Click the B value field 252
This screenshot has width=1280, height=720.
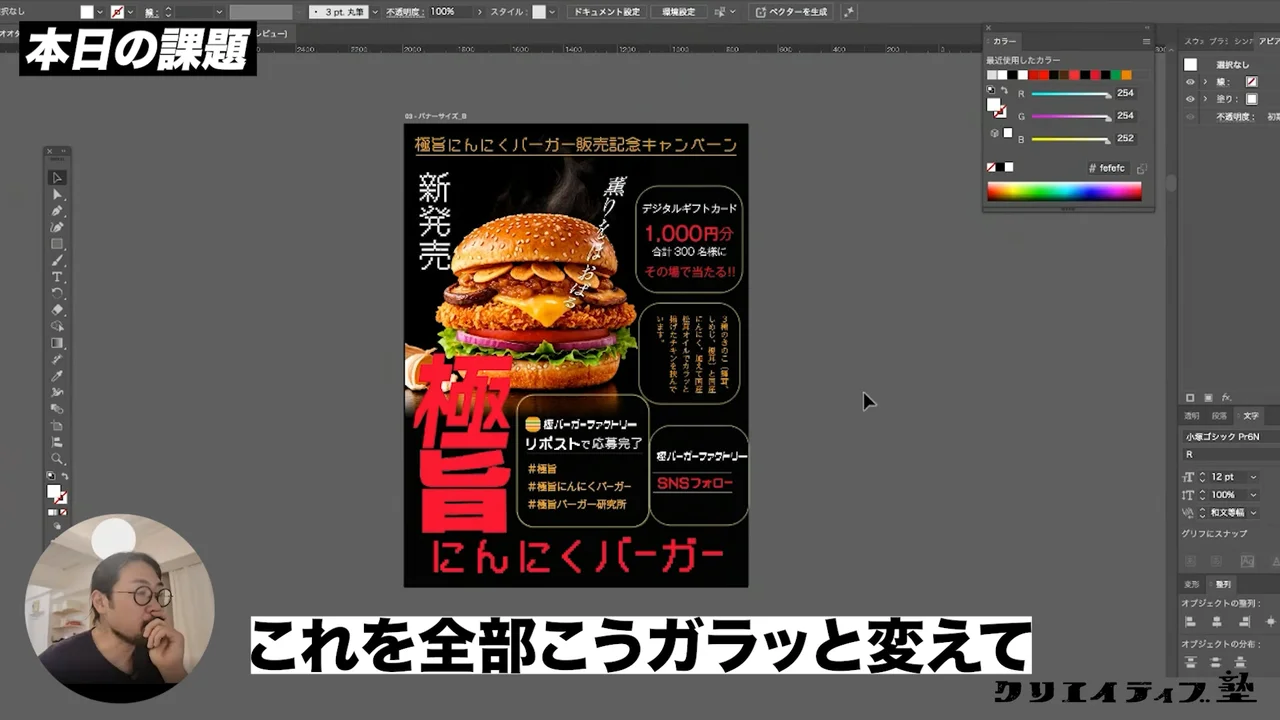tap(1125, 138)
